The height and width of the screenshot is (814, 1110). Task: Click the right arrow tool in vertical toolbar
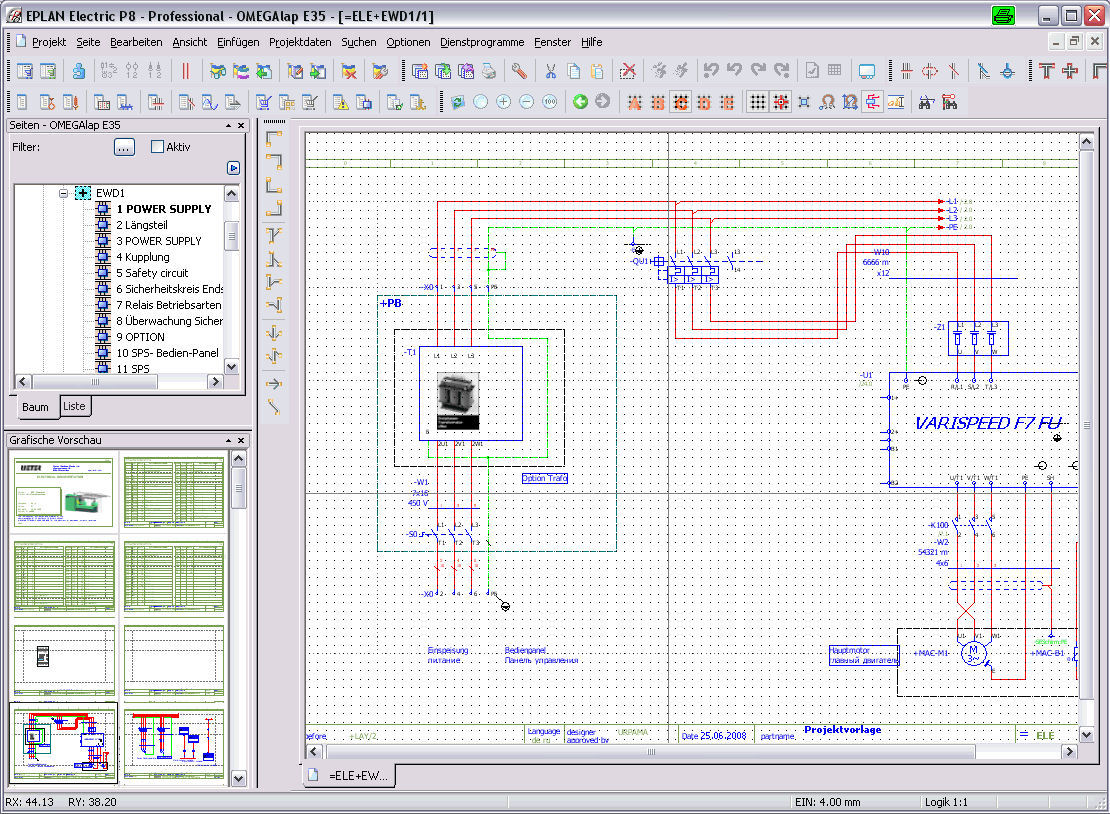pyautogui.click(x=274, y=384)
